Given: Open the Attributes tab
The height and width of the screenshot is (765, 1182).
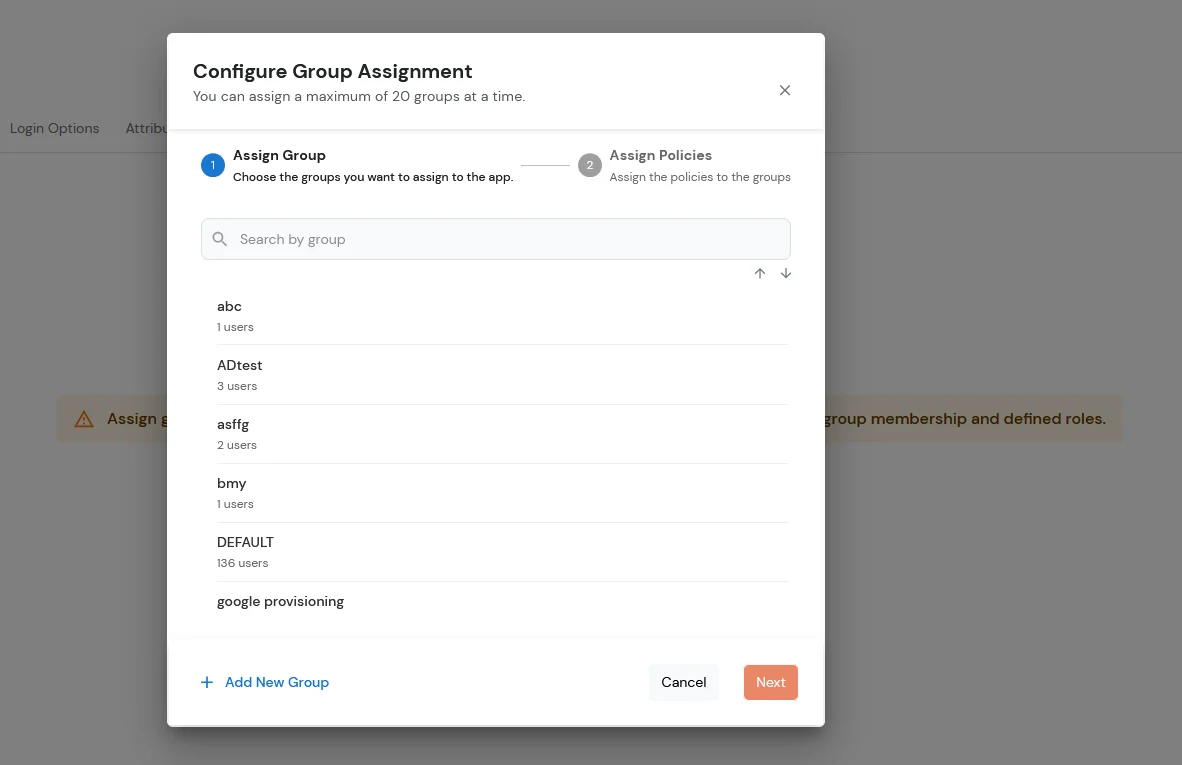Looking at the screenshot, I should [148, 128].
